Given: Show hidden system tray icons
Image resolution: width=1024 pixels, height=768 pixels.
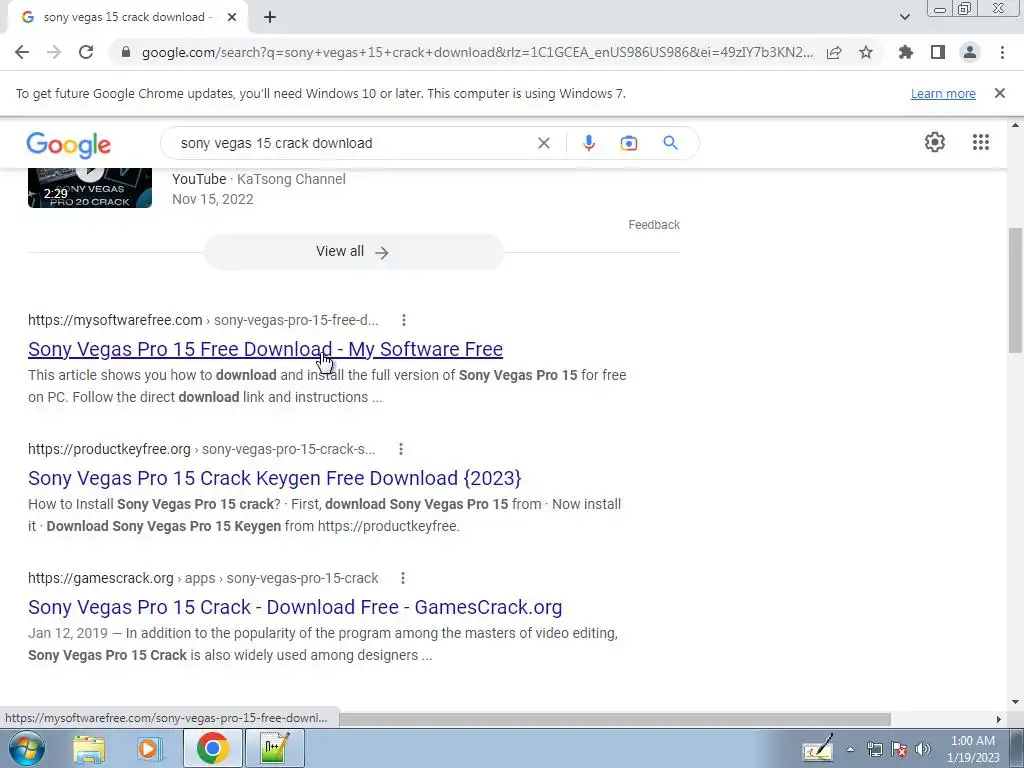Looking at the screenshot, I should coord(850,749).
